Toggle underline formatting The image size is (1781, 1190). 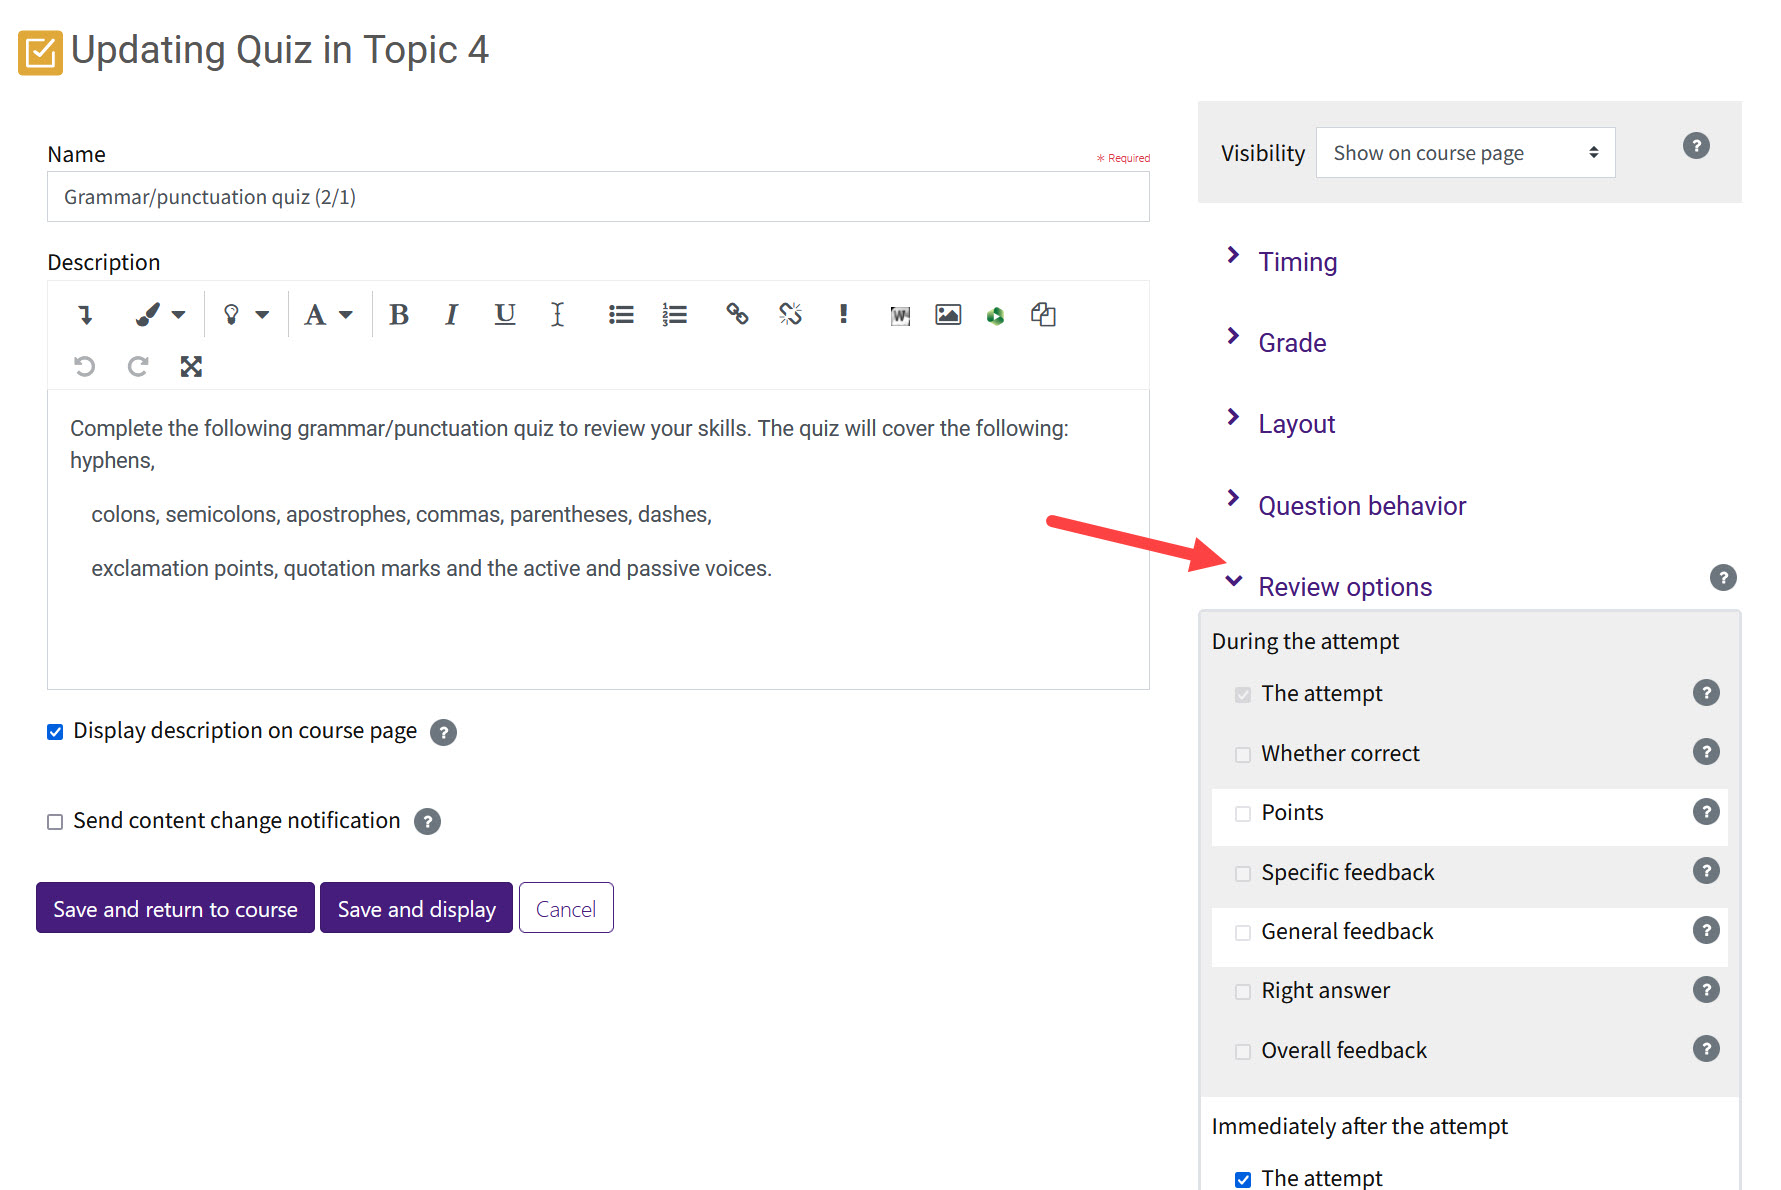point(505,315)
